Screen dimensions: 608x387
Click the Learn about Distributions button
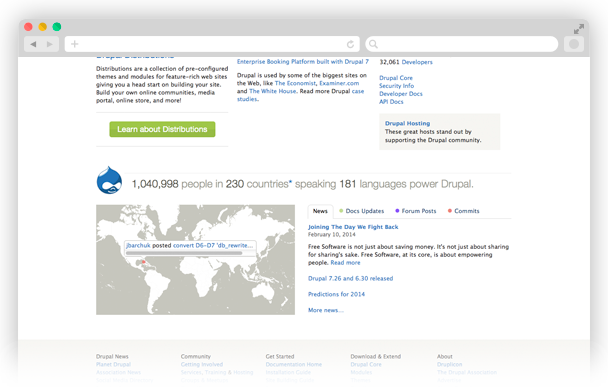(162, 129)
